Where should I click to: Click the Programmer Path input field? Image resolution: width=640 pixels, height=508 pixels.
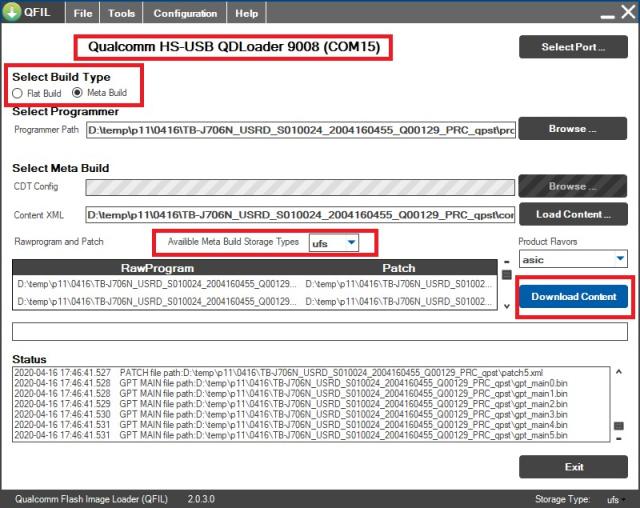[x=301, y=130]
